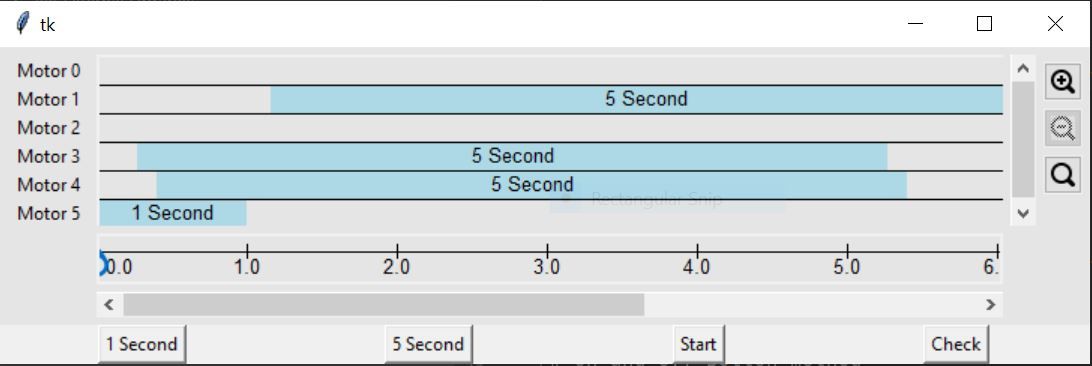Select the 5 Second block on Motor 4
This screenshot has height=366, width=1092.
[531, 185]
